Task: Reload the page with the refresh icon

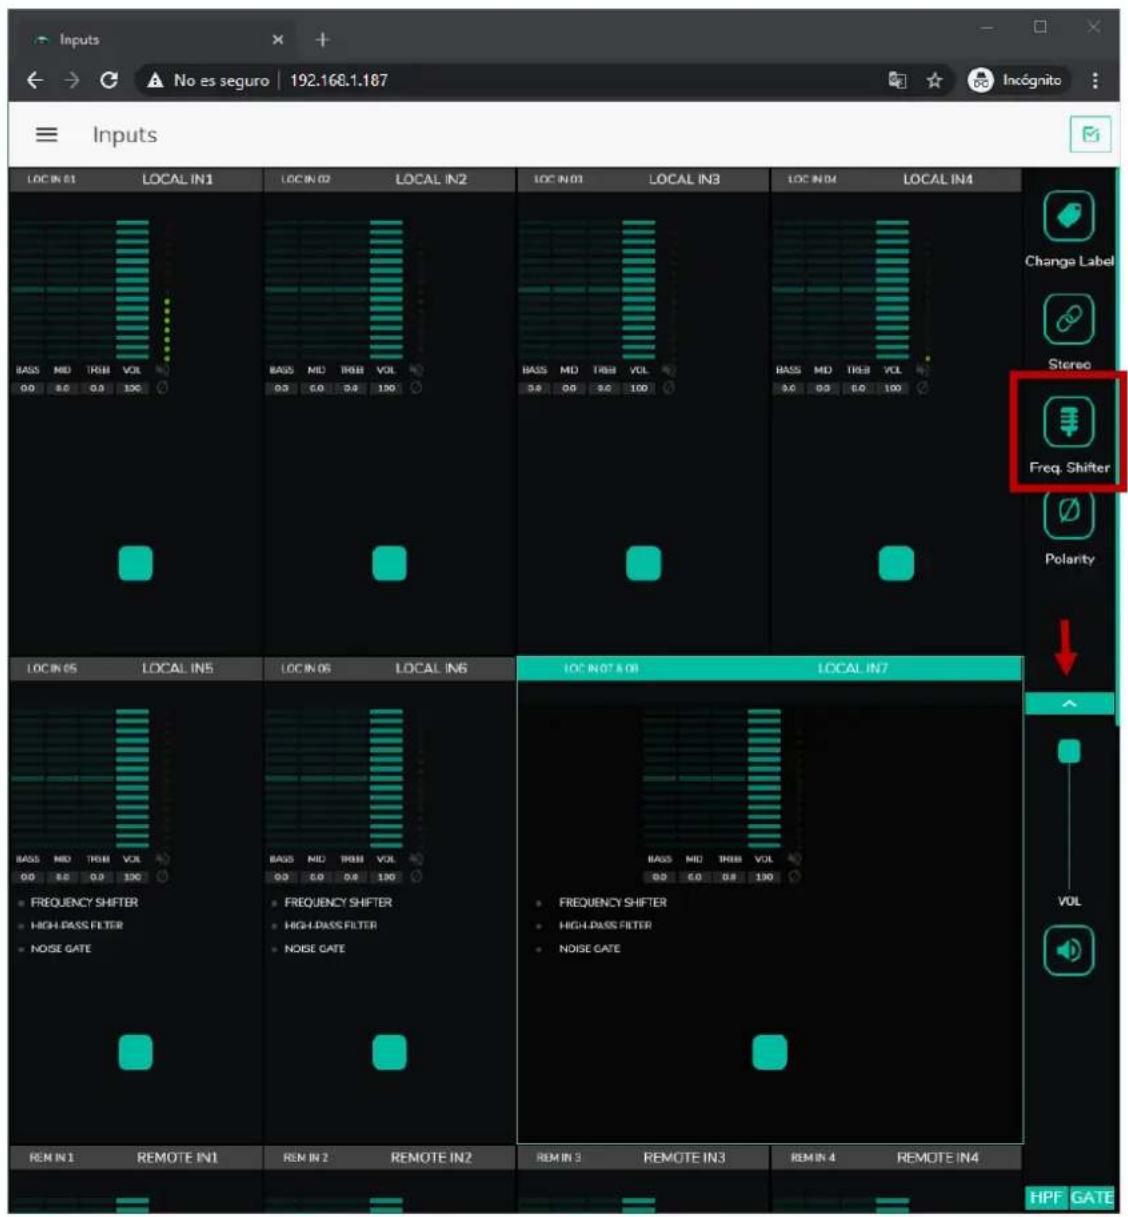Action: coord(109,80)
